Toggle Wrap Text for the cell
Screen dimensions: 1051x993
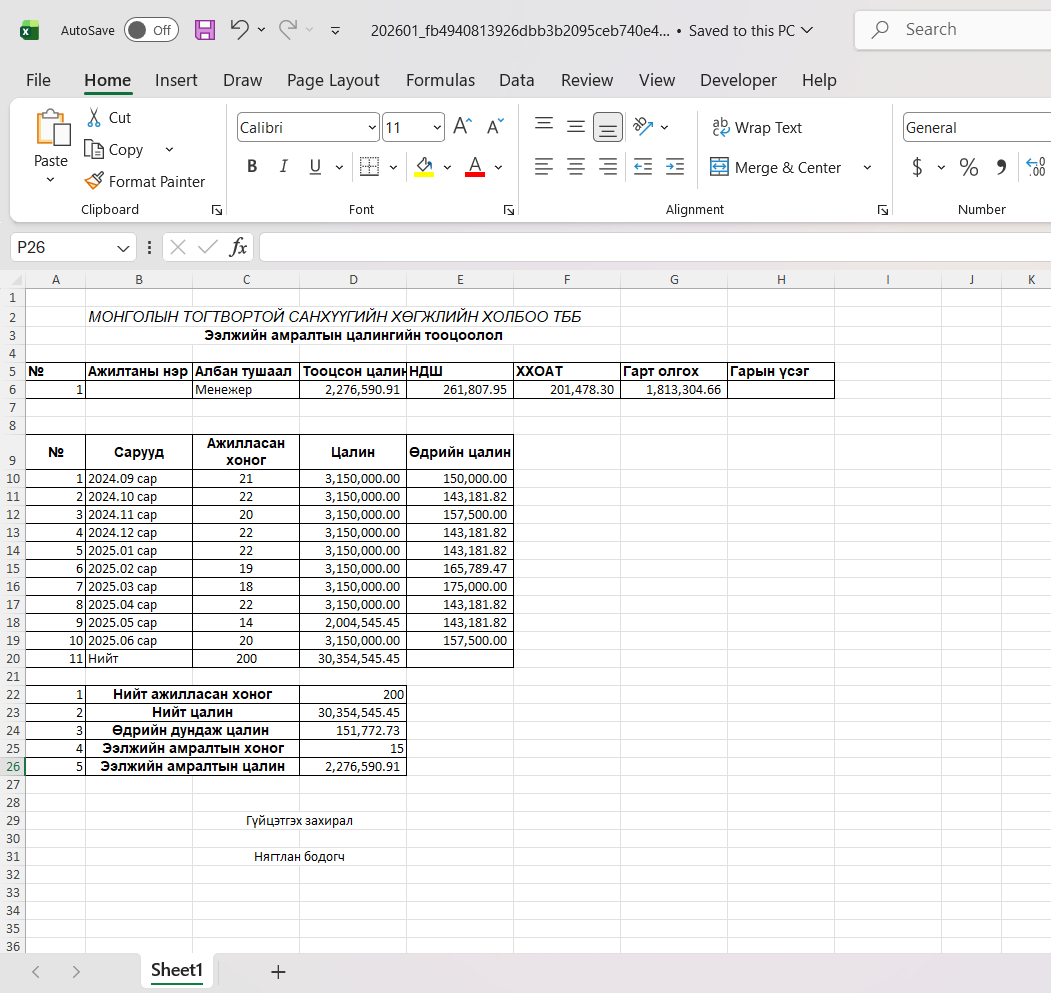pos(756,127)
